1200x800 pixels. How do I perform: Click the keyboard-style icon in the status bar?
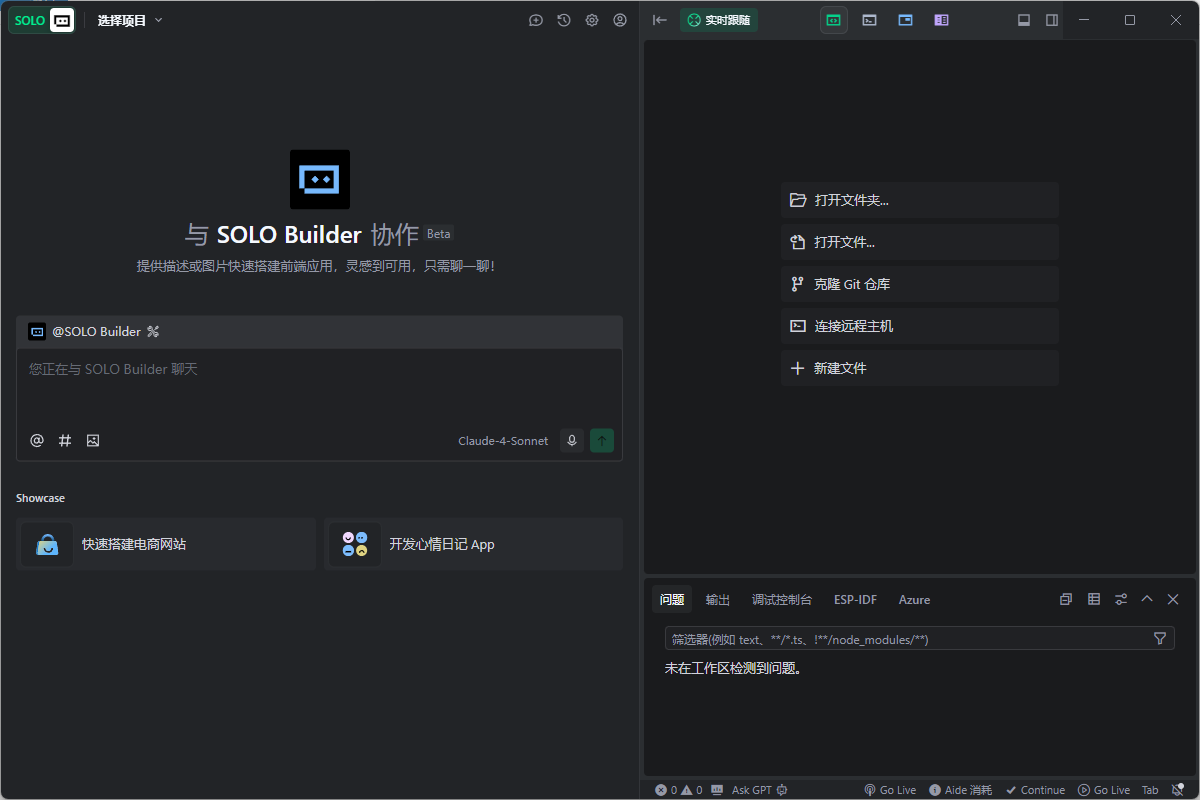[717, 790]
